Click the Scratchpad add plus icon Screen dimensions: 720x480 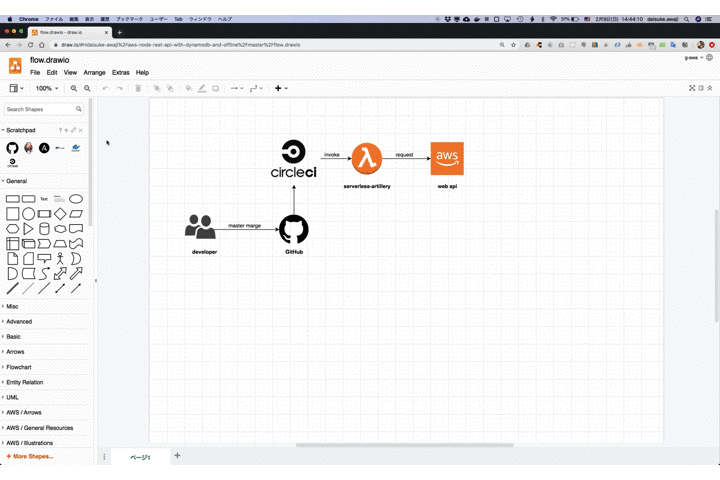(x=66, y=130)
